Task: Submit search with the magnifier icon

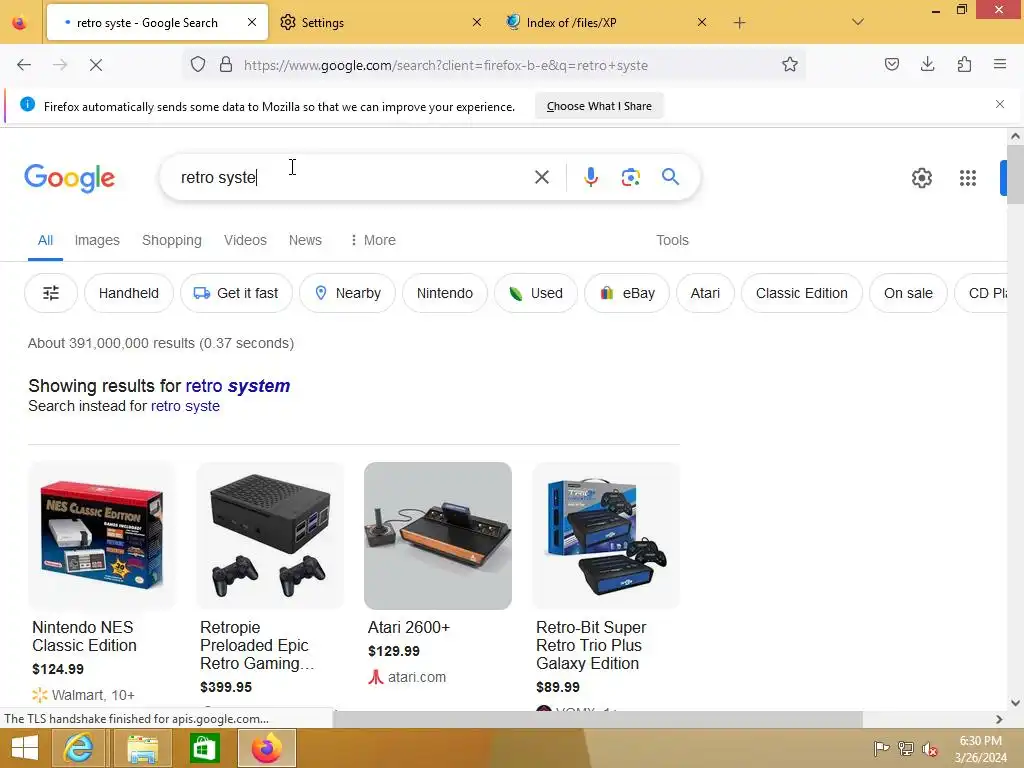Action: 670,177
